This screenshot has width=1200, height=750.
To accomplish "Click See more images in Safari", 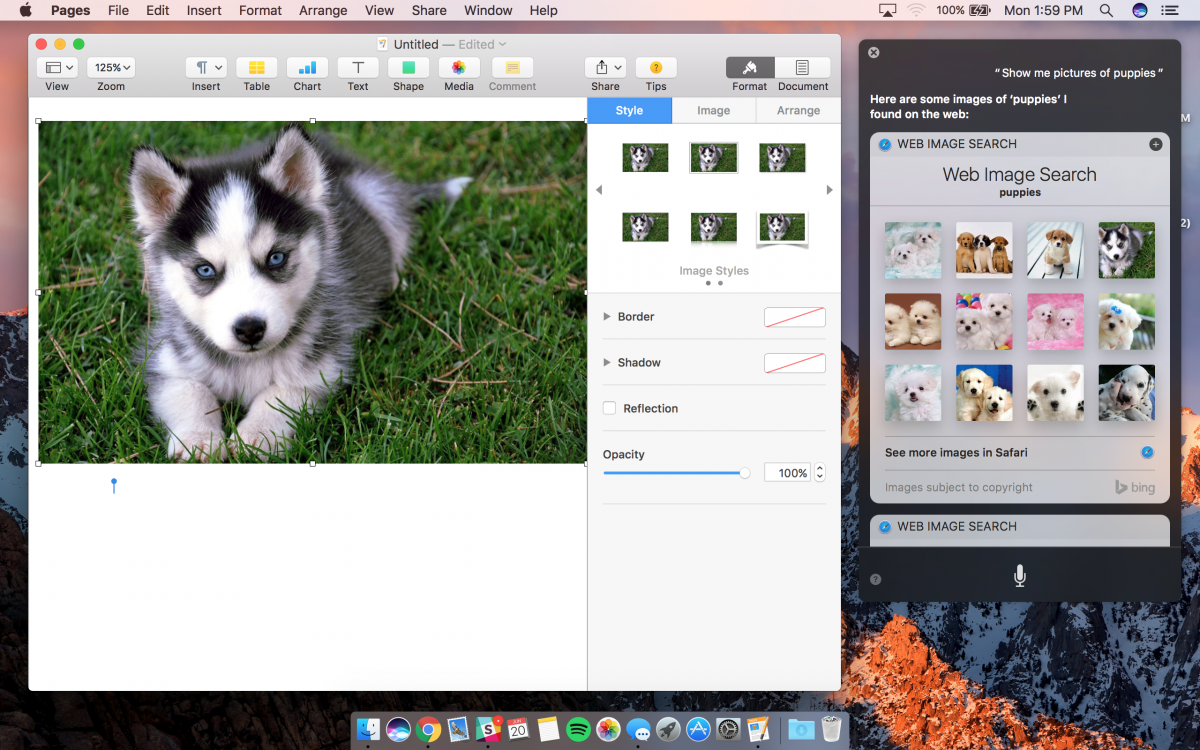I will 956,452.
